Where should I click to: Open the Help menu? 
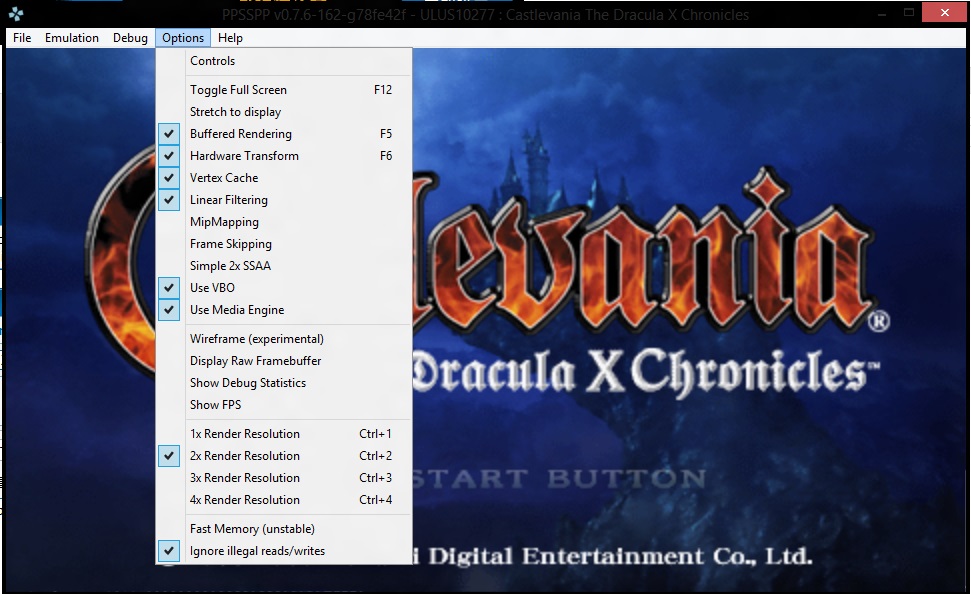point(230,38)
